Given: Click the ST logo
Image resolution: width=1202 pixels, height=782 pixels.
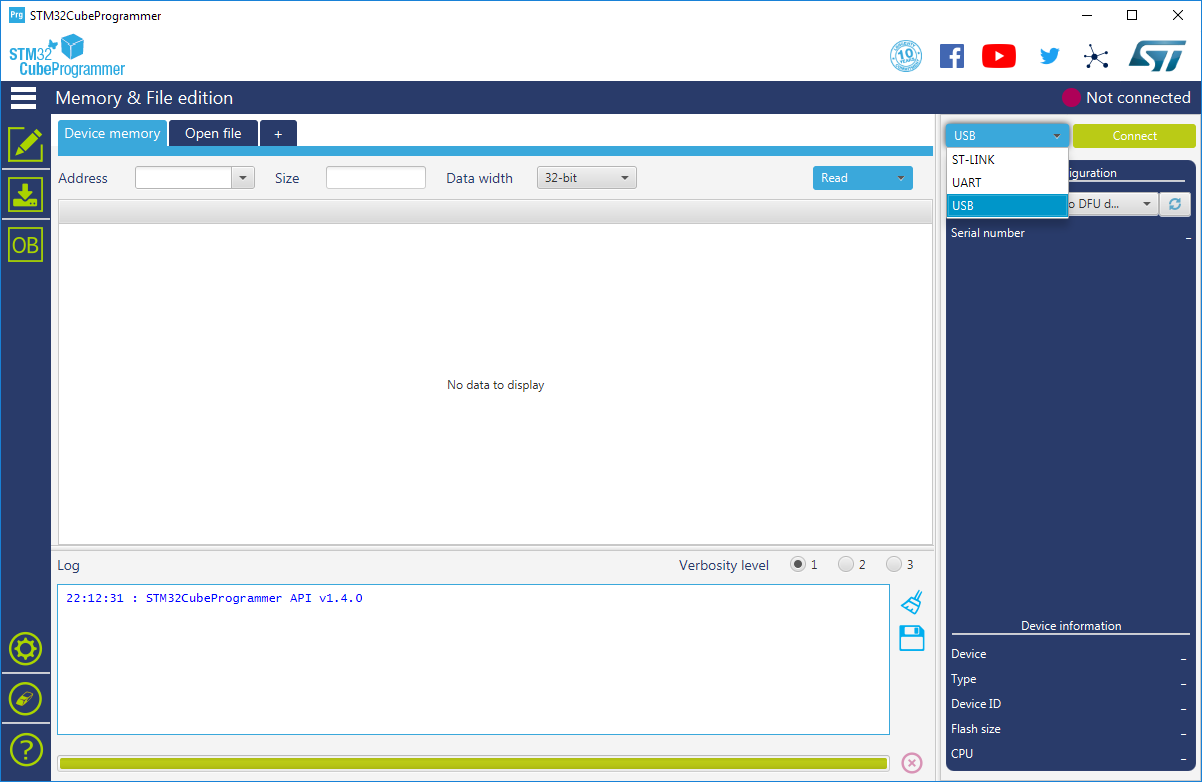Looking at the screenshot, I should pos(1157,55).
